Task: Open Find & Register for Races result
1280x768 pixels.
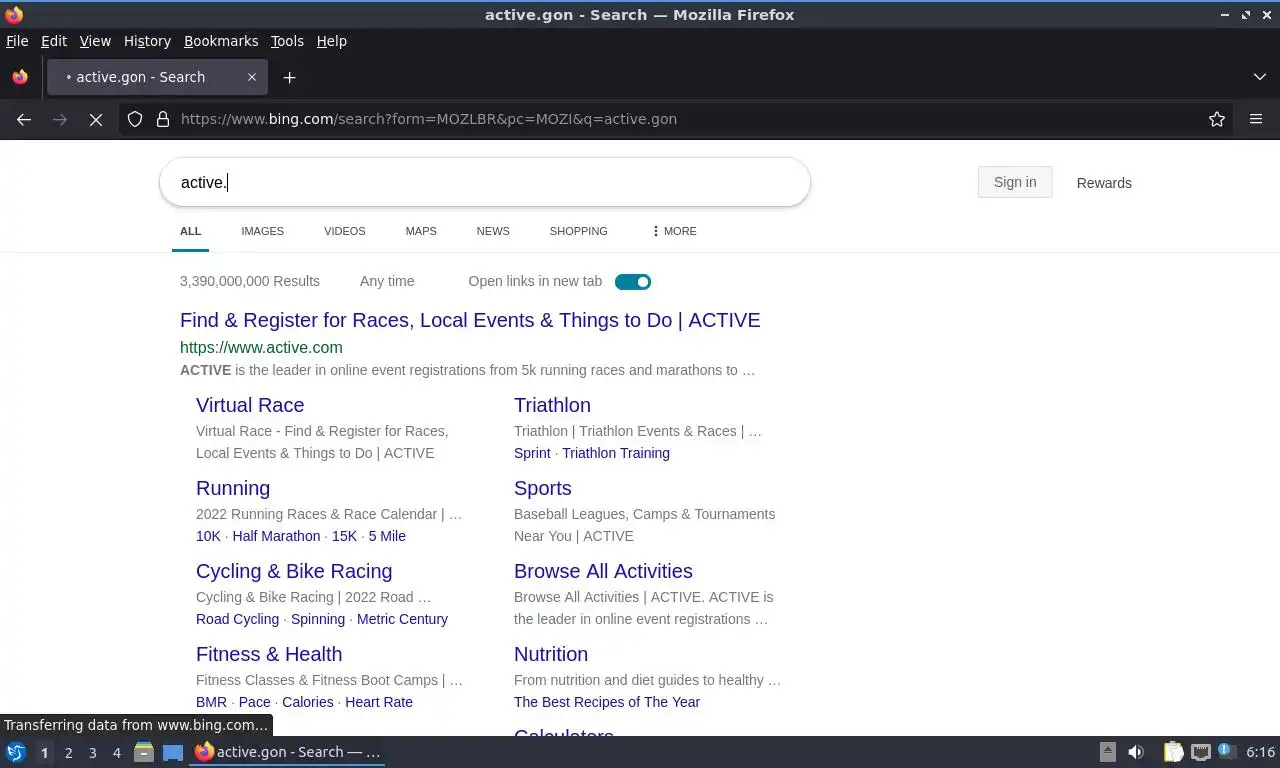Action: [470, 320]
